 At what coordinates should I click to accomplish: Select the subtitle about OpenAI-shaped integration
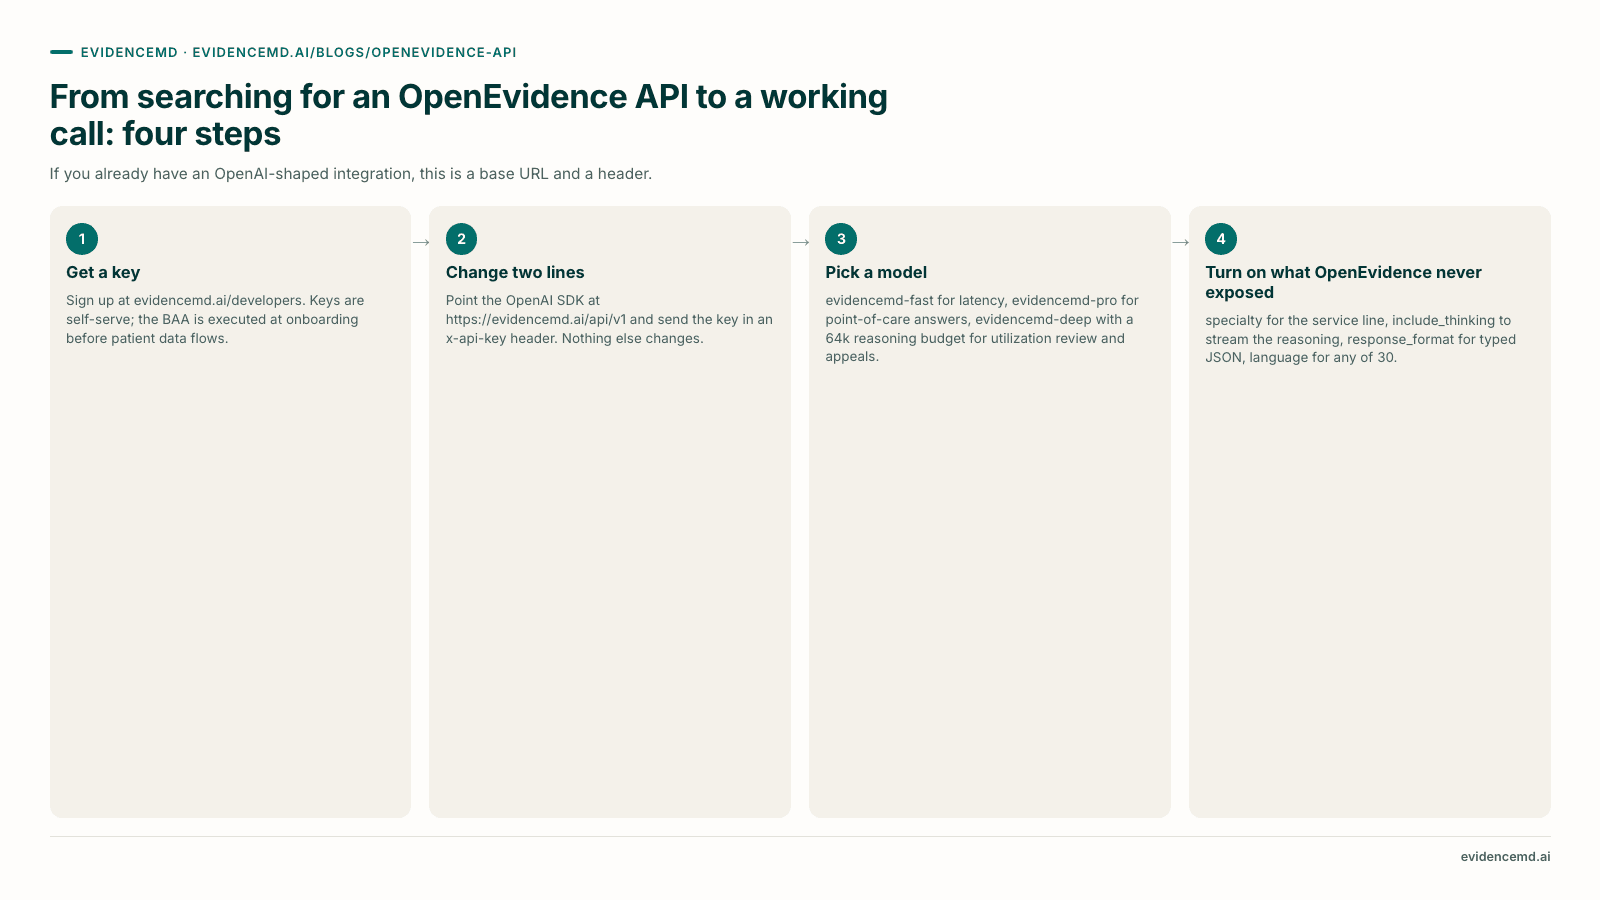[x=351, y=174]
